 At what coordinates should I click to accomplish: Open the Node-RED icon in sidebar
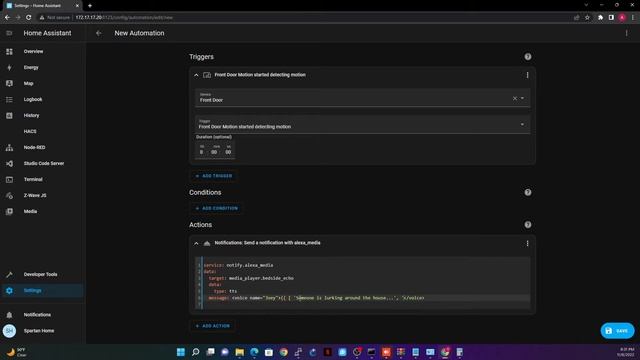point(9,147)
